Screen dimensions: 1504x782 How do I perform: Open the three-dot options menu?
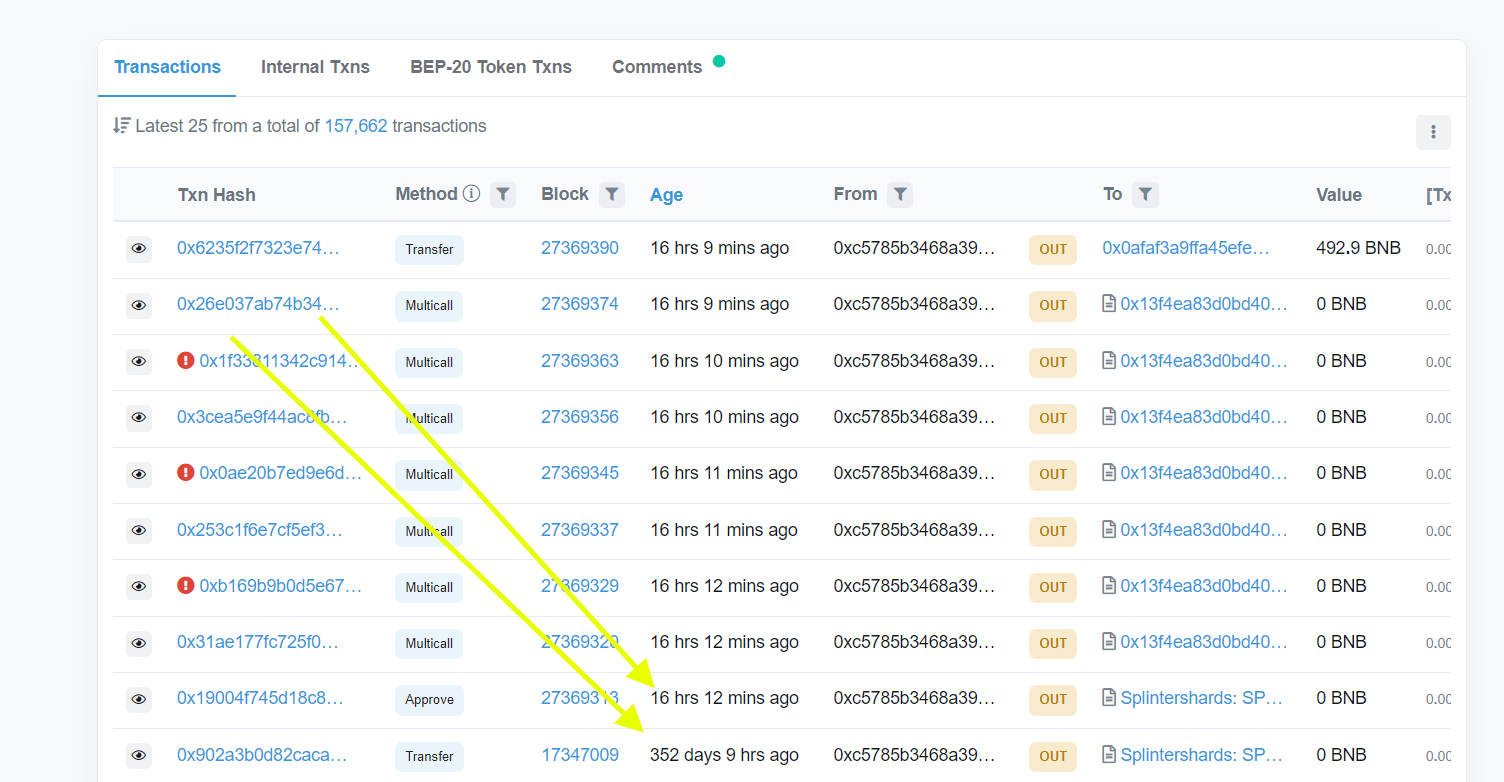pyautogui.click(x=1433, y=132)
